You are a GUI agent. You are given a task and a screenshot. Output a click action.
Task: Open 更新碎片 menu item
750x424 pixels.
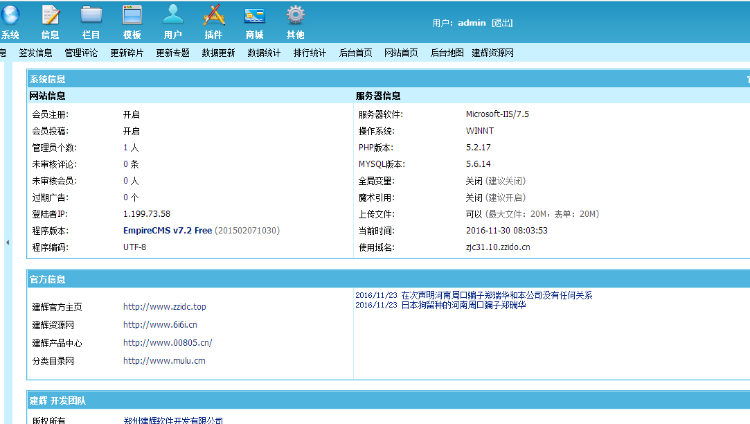(x=127, y=53)
